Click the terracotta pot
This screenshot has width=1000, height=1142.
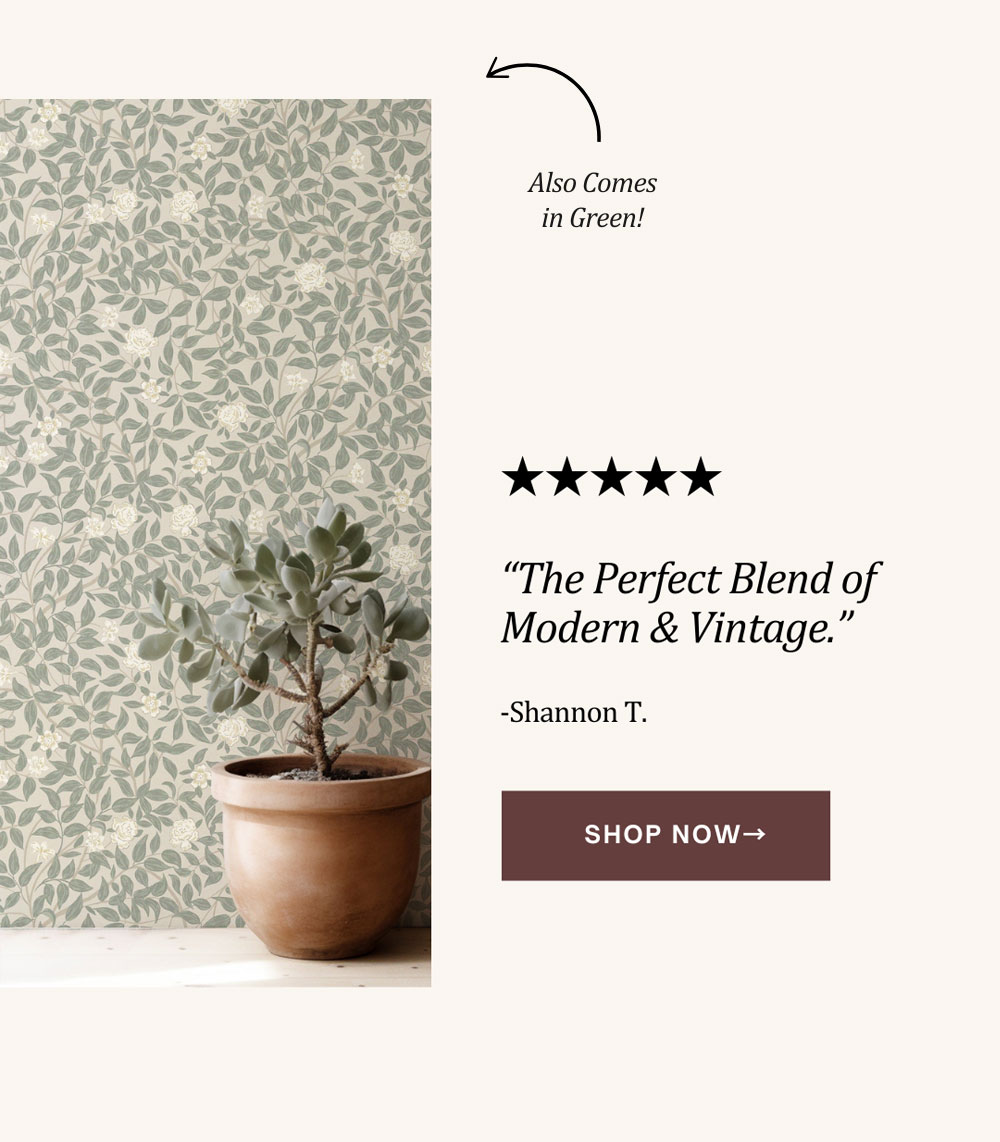pos(322,856)
